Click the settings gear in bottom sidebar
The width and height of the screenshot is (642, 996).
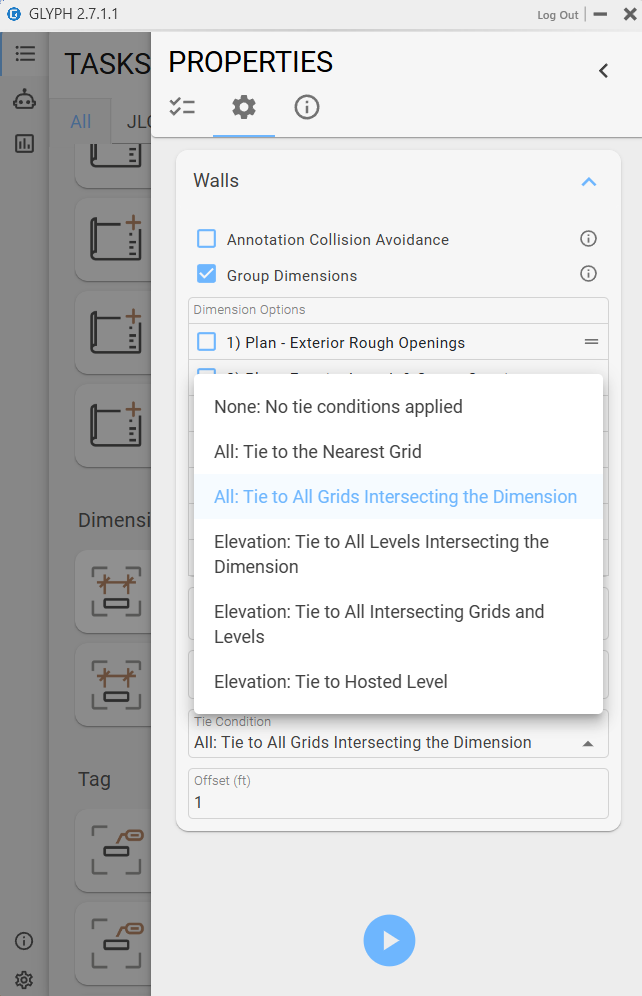tap(25, 979)
